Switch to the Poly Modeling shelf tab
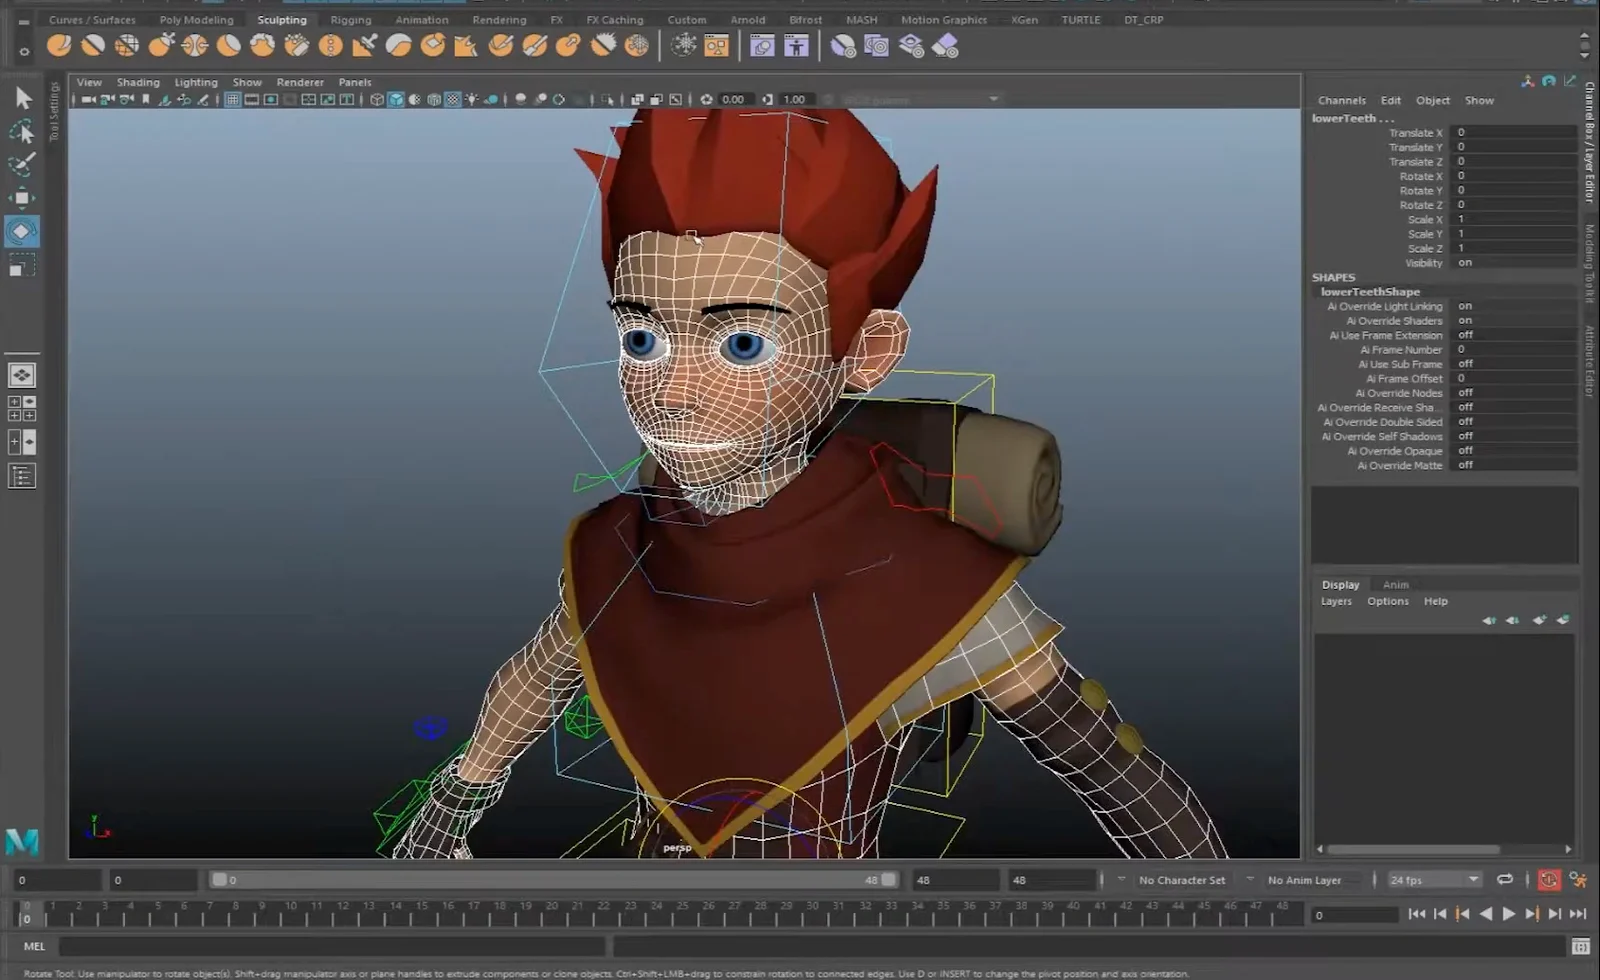 196,19
